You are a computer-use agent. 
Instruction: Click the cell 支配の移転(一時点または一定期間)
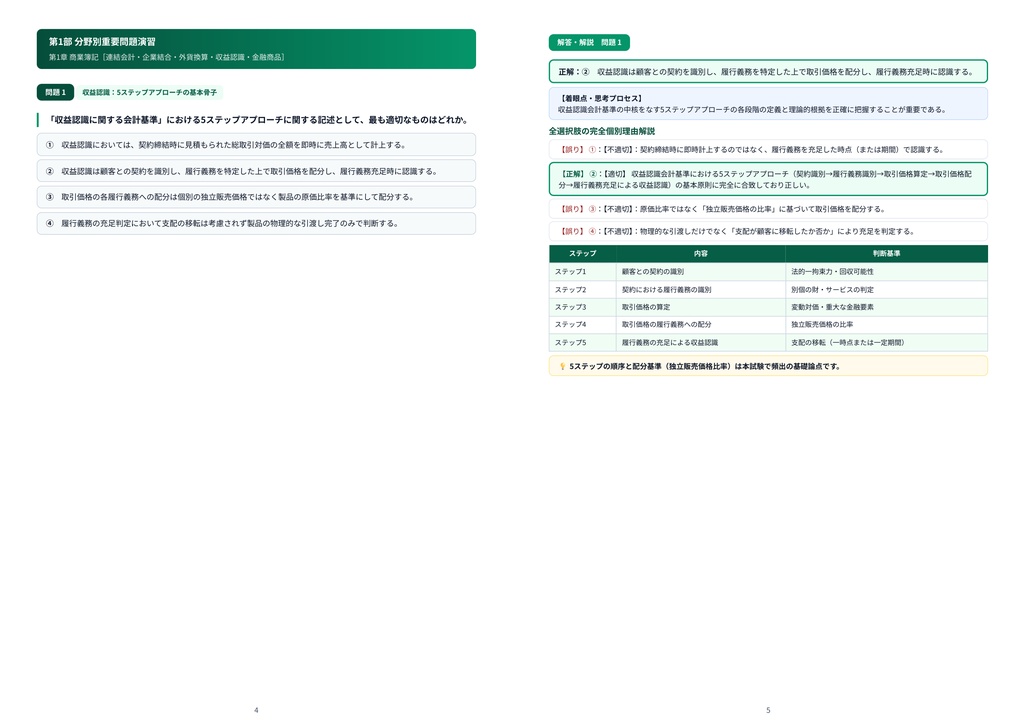tap(886, 342)
